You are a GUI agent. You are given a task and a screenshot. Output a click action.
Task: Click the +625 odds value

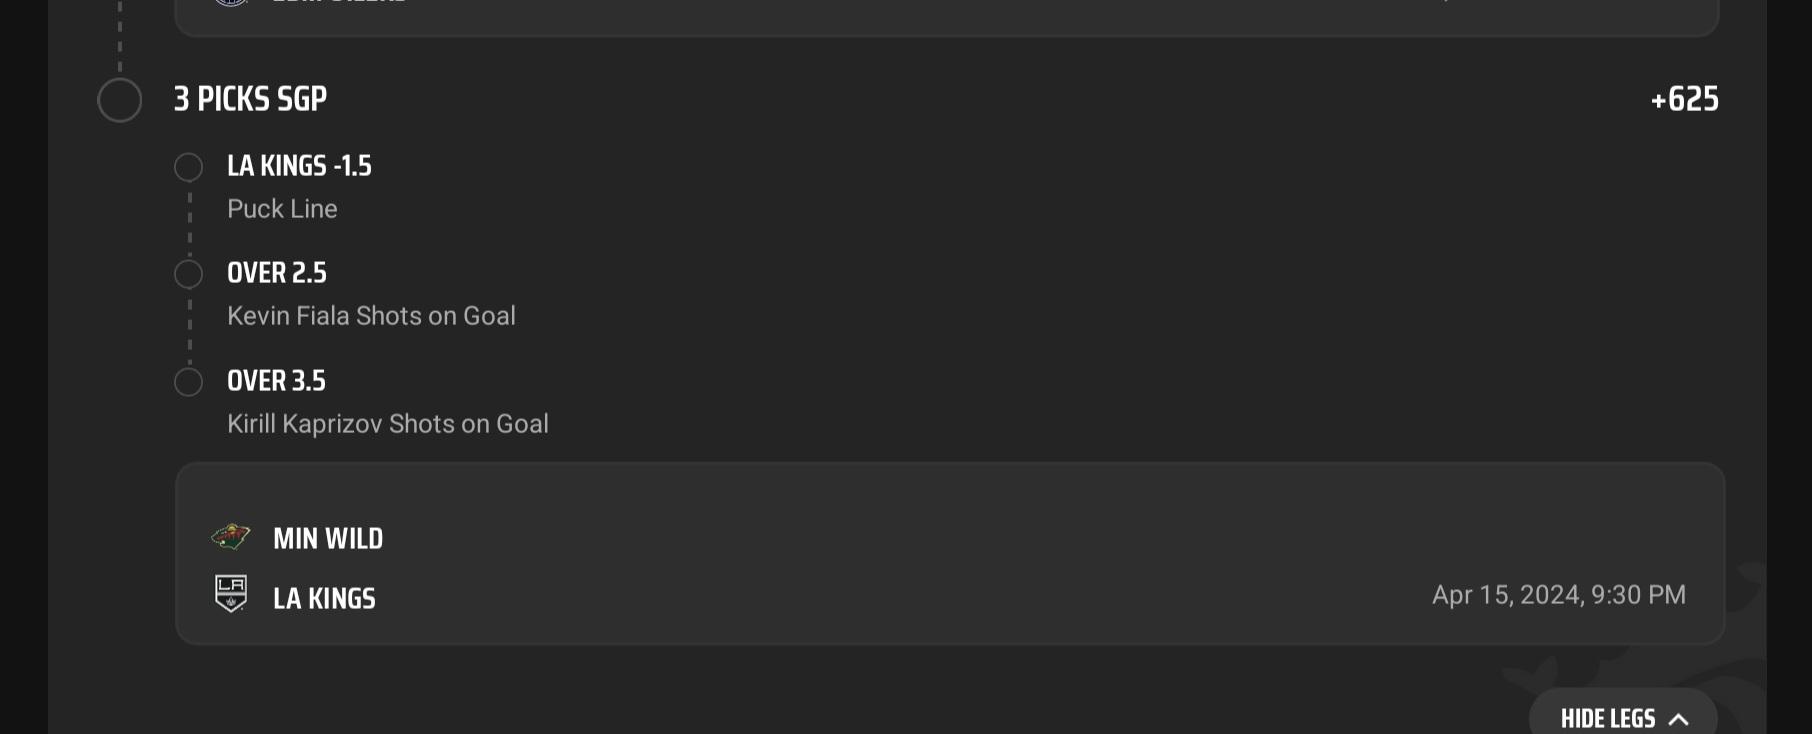(x=1685, y=99)
